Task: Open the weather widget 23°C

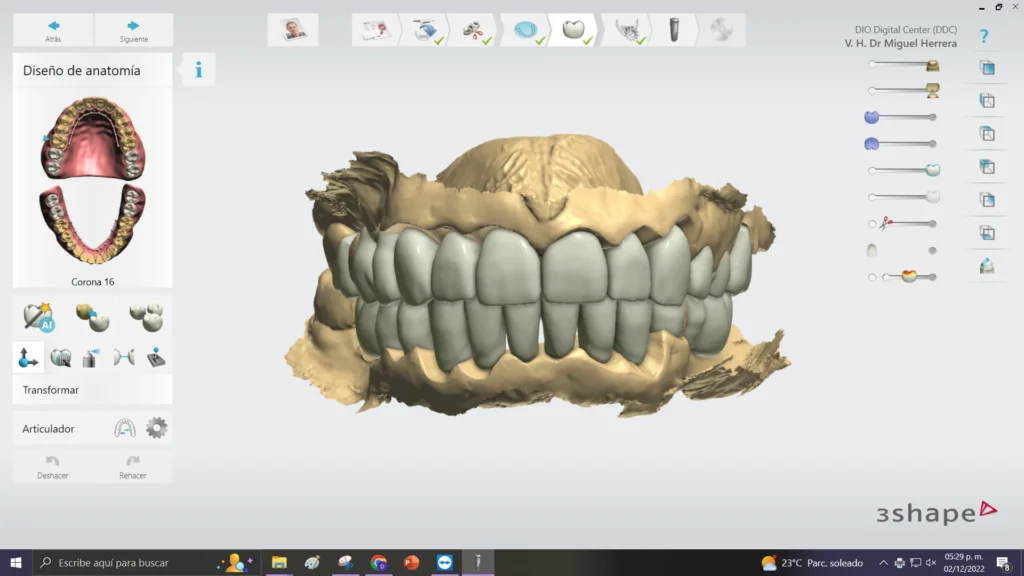Action: tap(812, 562)
